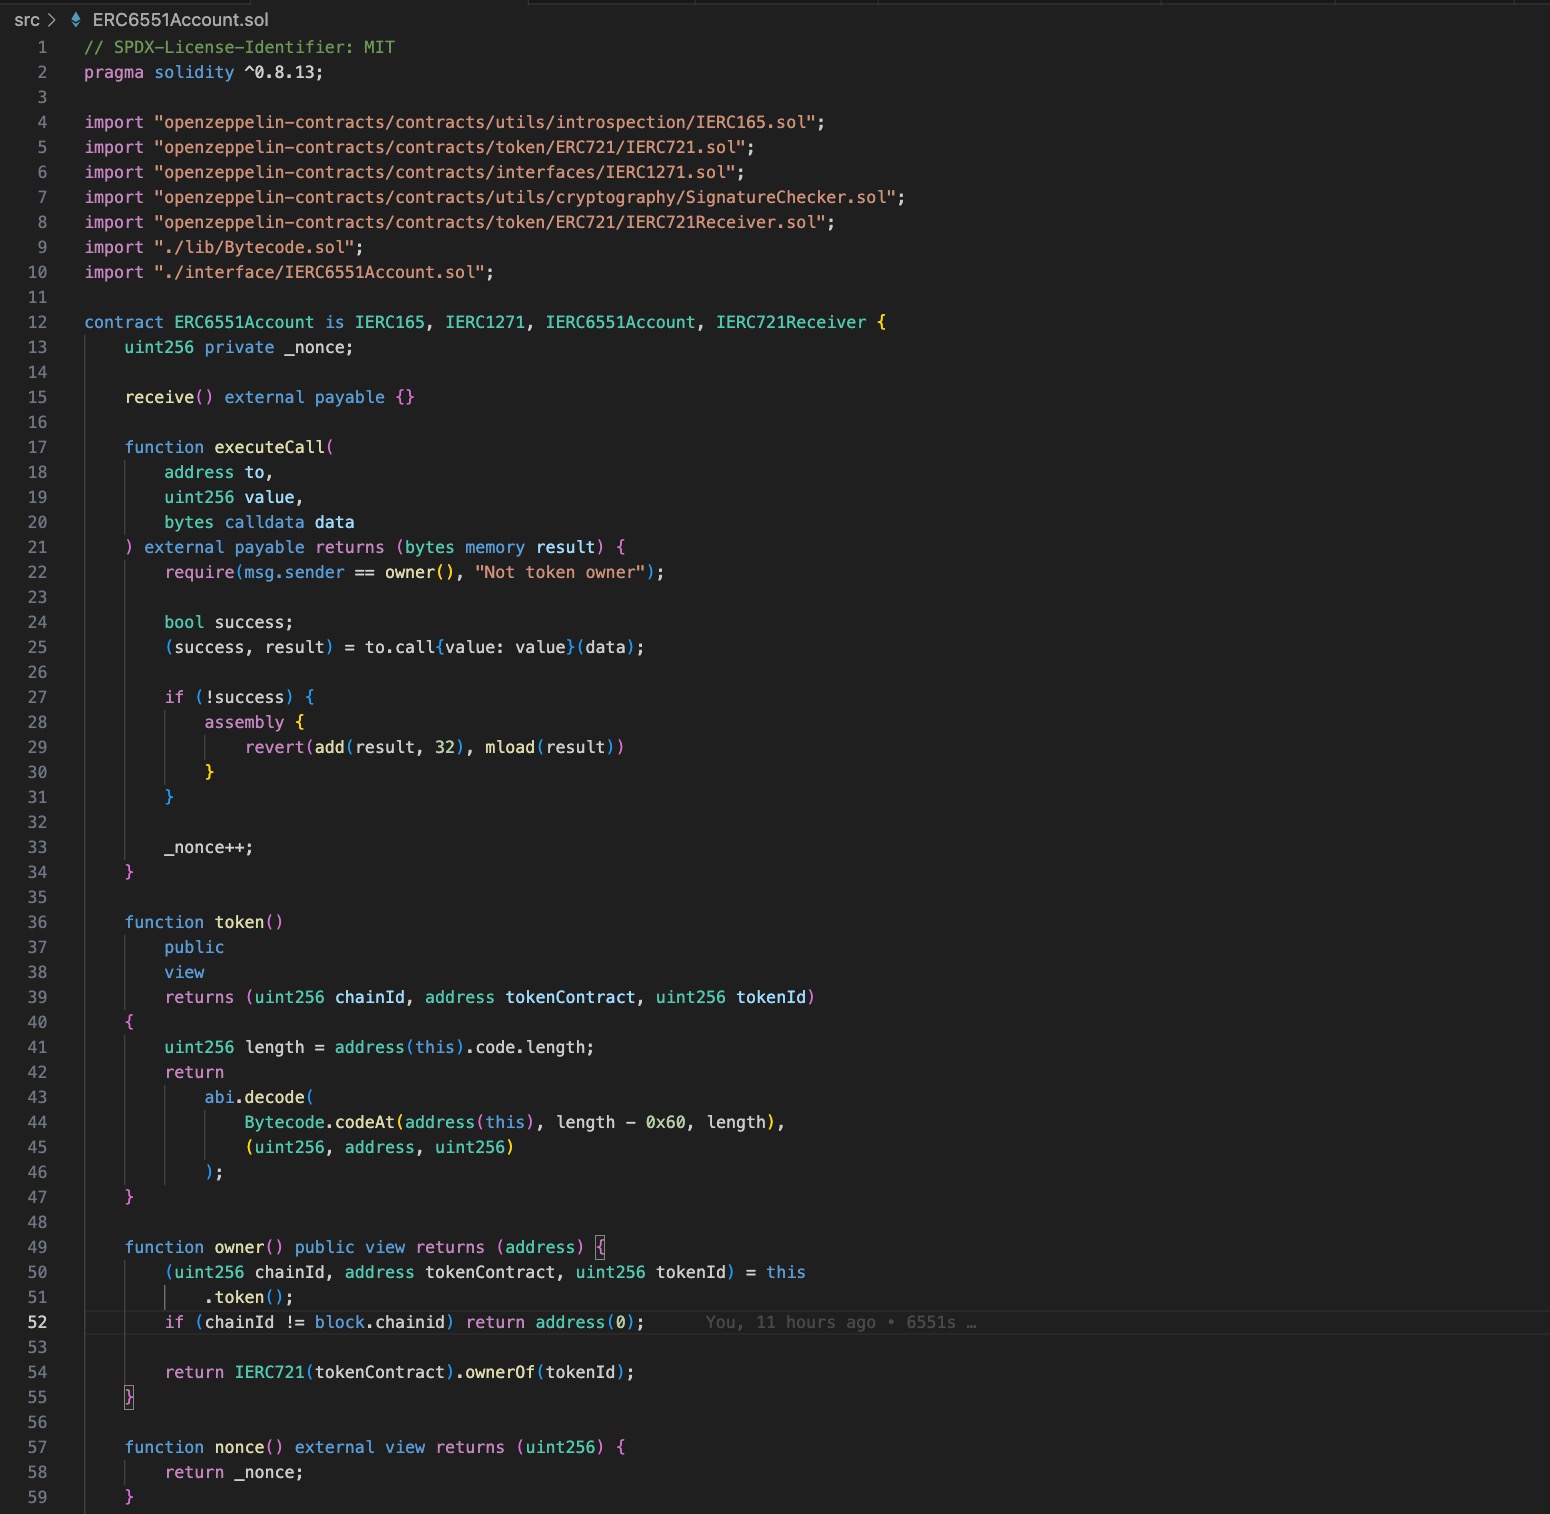The width and height of the screenshot is (1550, 1514).
Task: Click the 'return _nonce;' statement
Action: point(233,1472)
